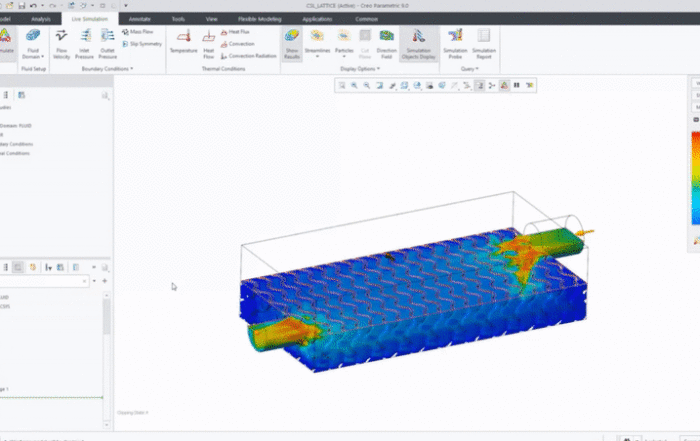700x441 pixels.
Task: Open the Fluid Domain dropdown arrow
Action: [x=42, y=57]
